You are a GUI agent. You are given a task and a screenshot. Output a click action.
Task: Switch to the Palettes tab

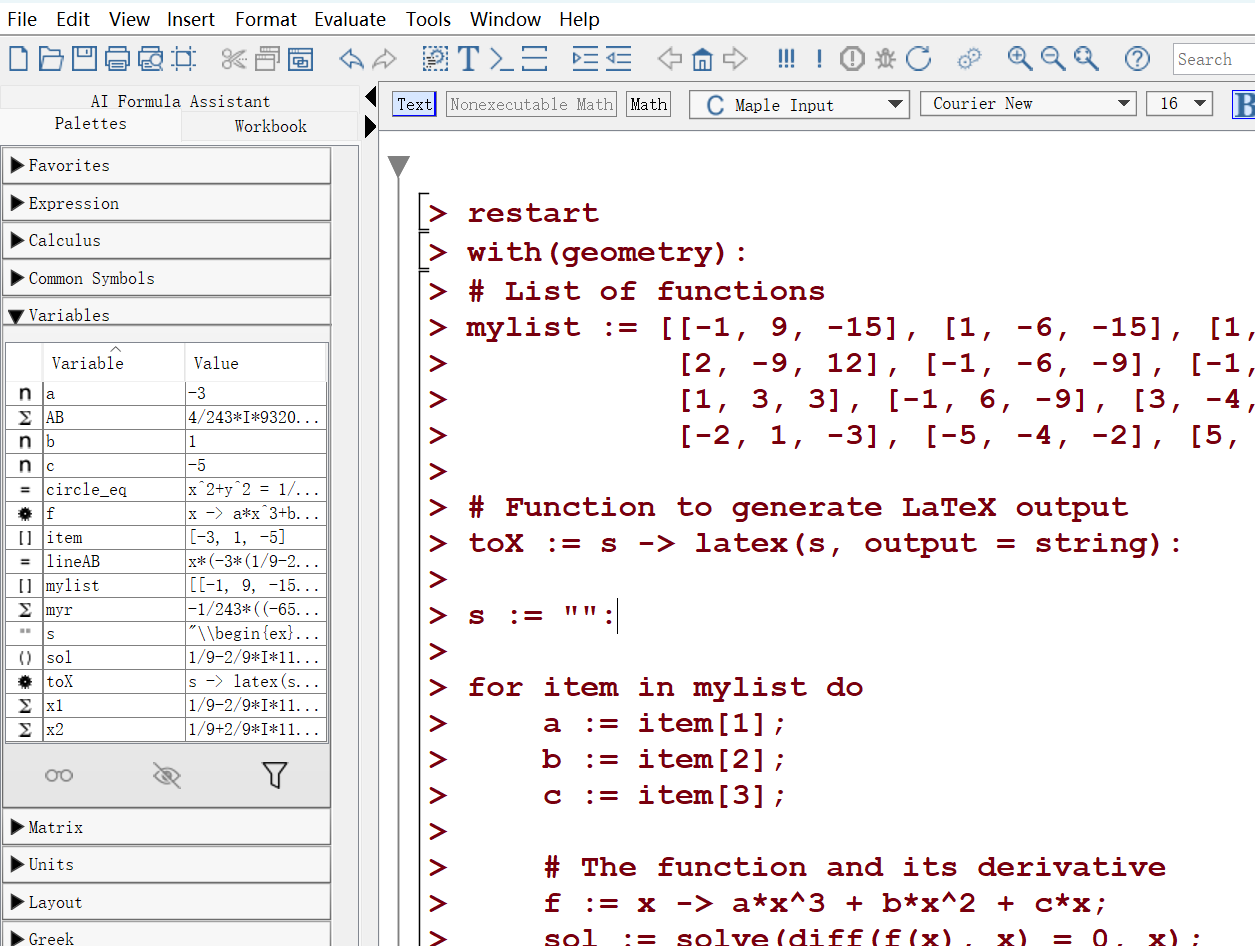click(x=90, y=124)
